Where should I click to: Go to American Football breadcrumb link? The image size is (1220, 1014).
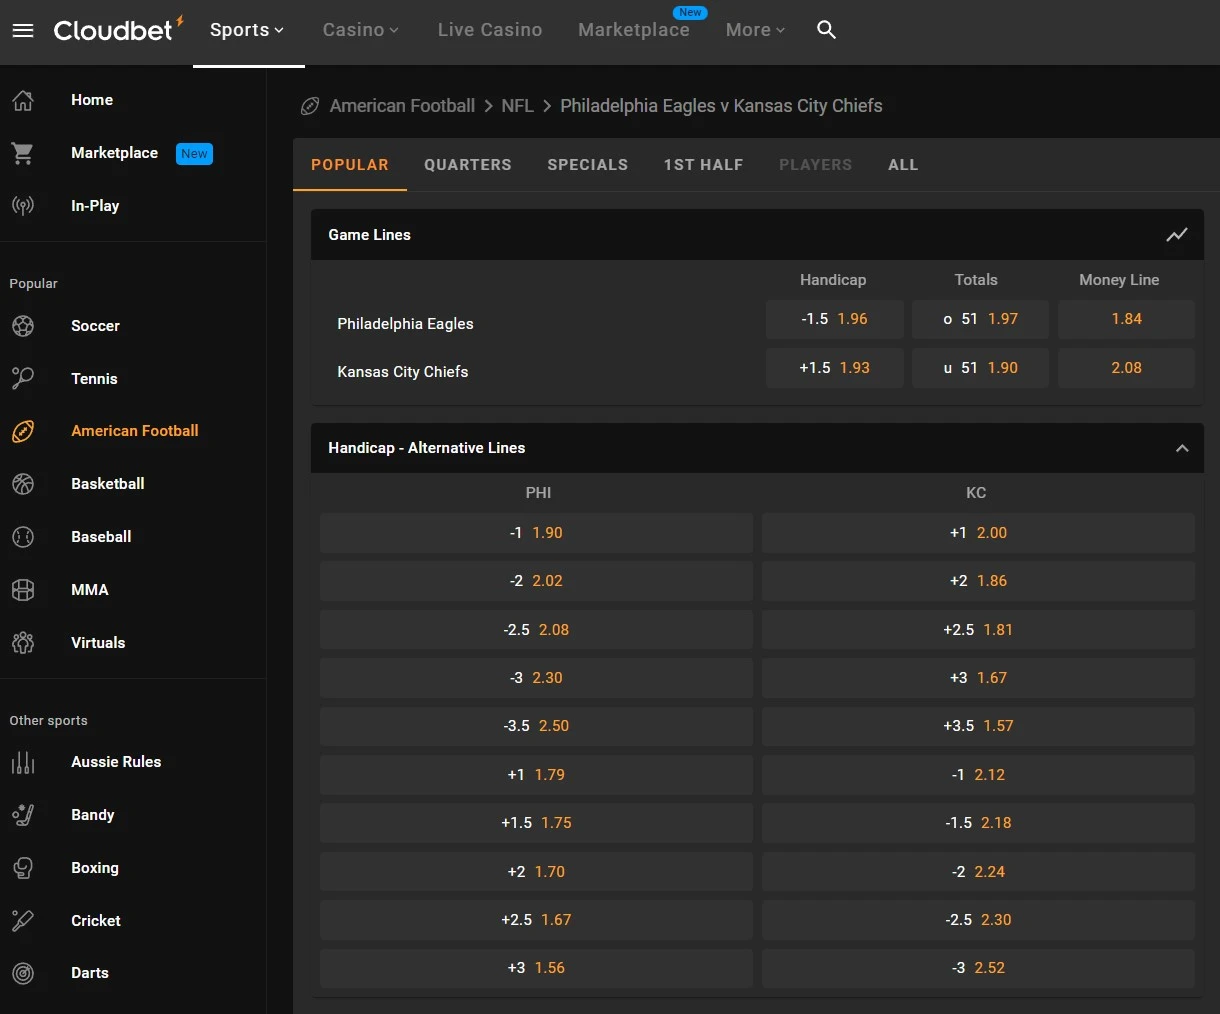pyautogui.click(x=402, y=106)
